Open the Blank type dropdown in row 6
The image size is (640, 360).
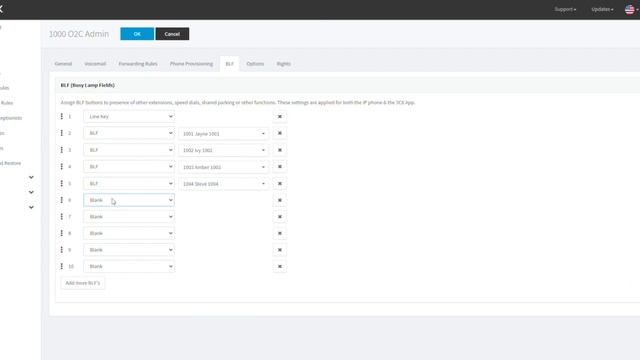(129, 200)
